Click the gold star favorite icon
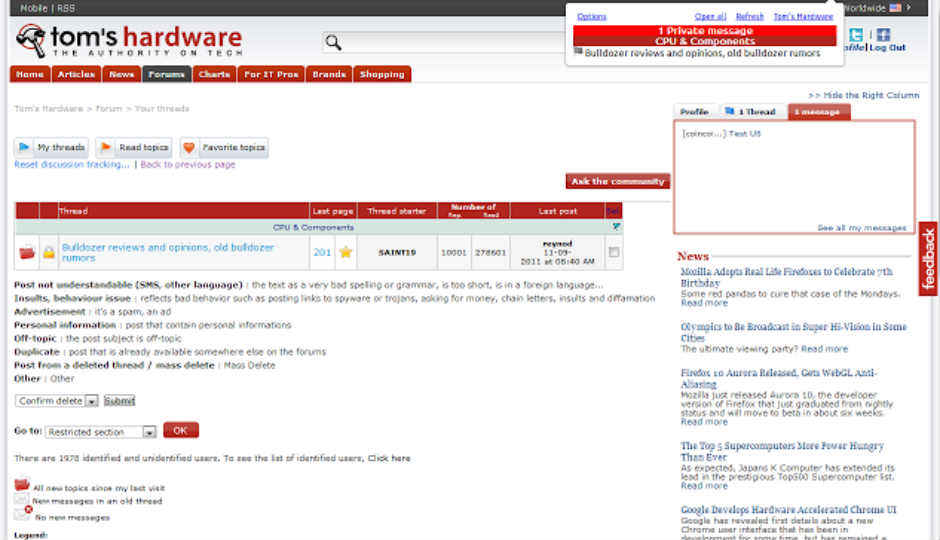 pyautogui.click(x=345, y=252)
